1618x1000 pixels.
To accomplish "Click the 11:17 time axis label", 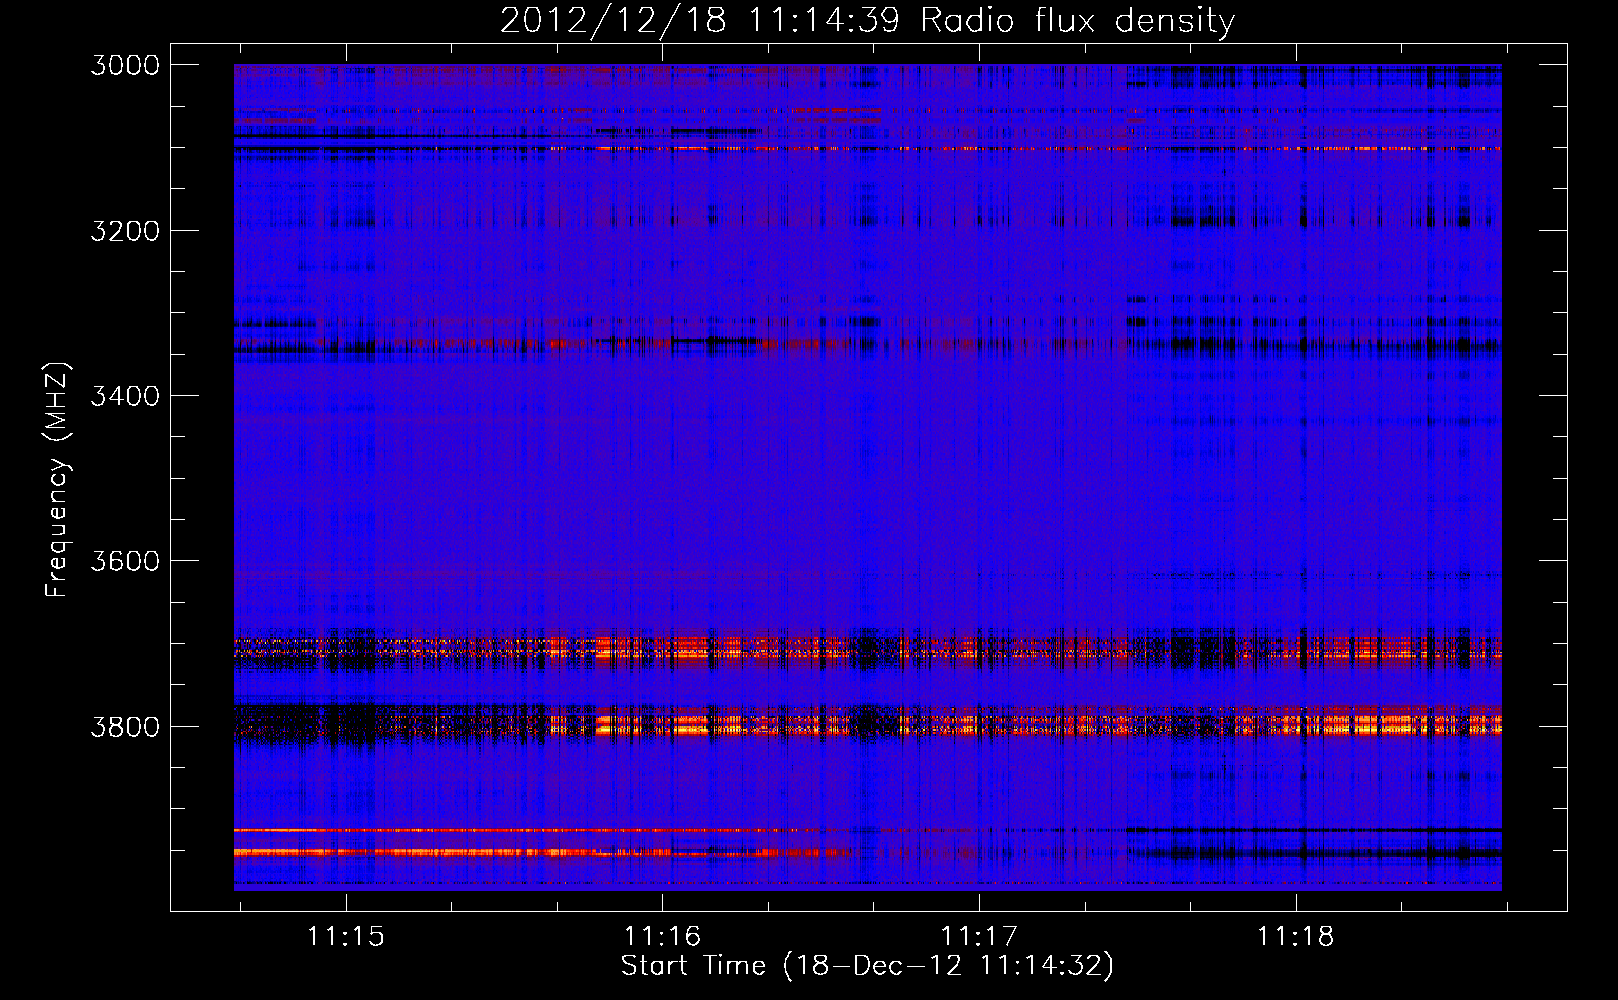I will click(979, 936).
